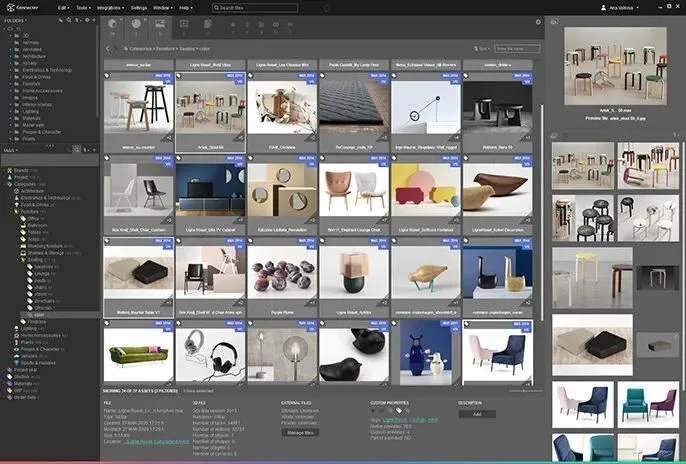Click the search icon in Tags panel
Image resolution: width=686 pixels, height=464 pixels.
76,150
